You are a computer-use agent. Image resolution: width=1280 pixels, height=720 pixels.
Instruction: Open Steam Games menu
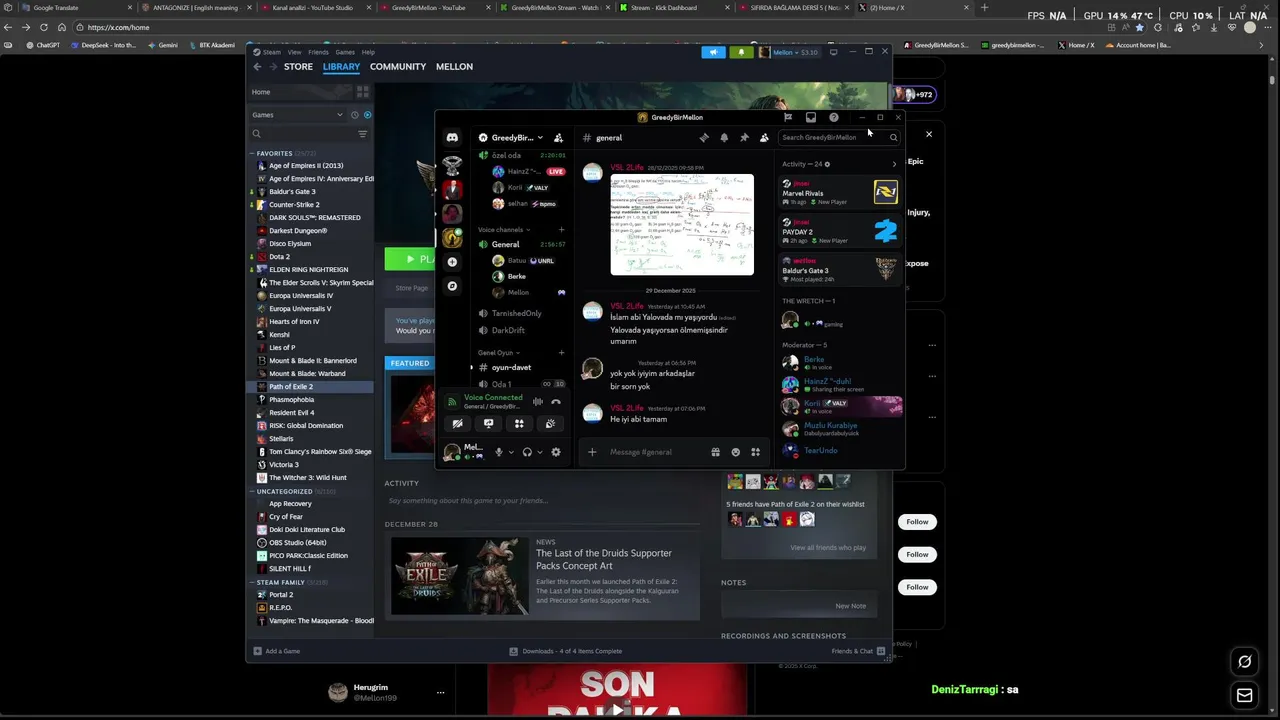[345, 52]
